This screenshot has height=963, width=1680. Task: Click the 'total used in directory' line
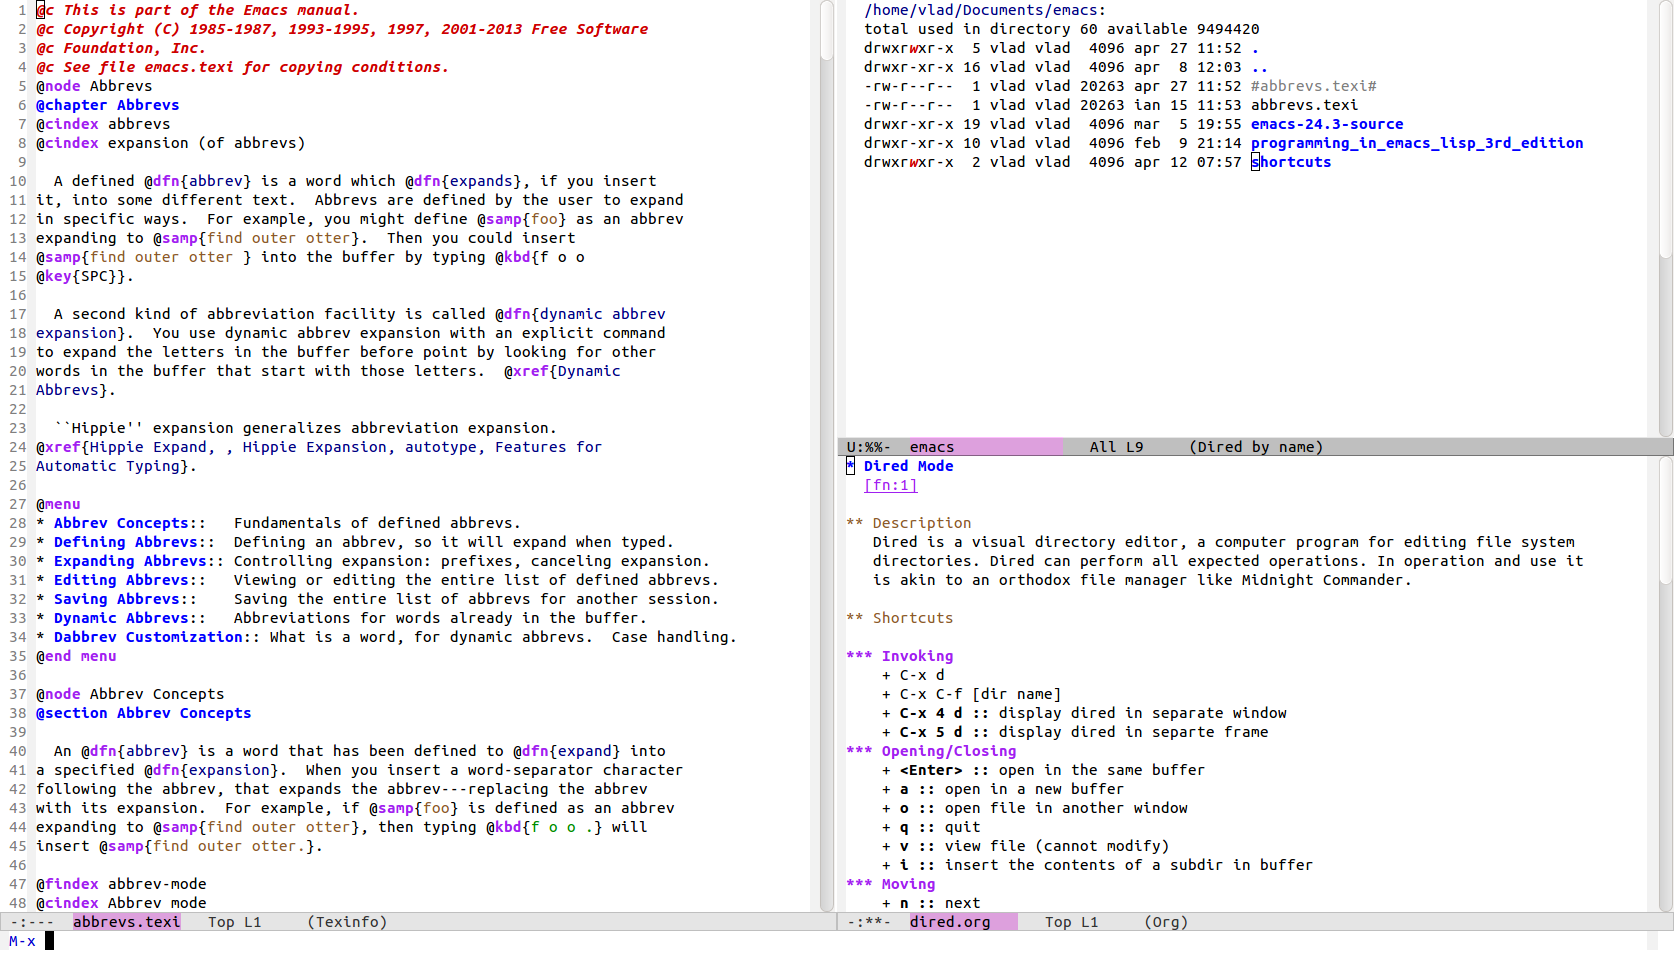tap(1061, 29)
